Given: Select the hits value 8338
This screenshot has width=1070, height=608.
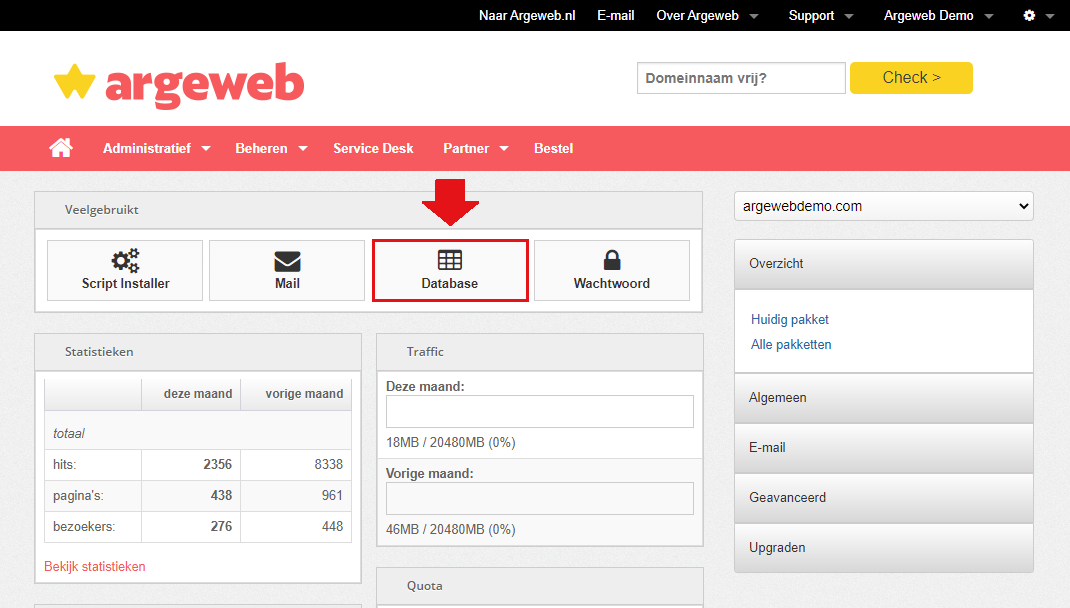Looking at the screenshot, I should 328,464.
